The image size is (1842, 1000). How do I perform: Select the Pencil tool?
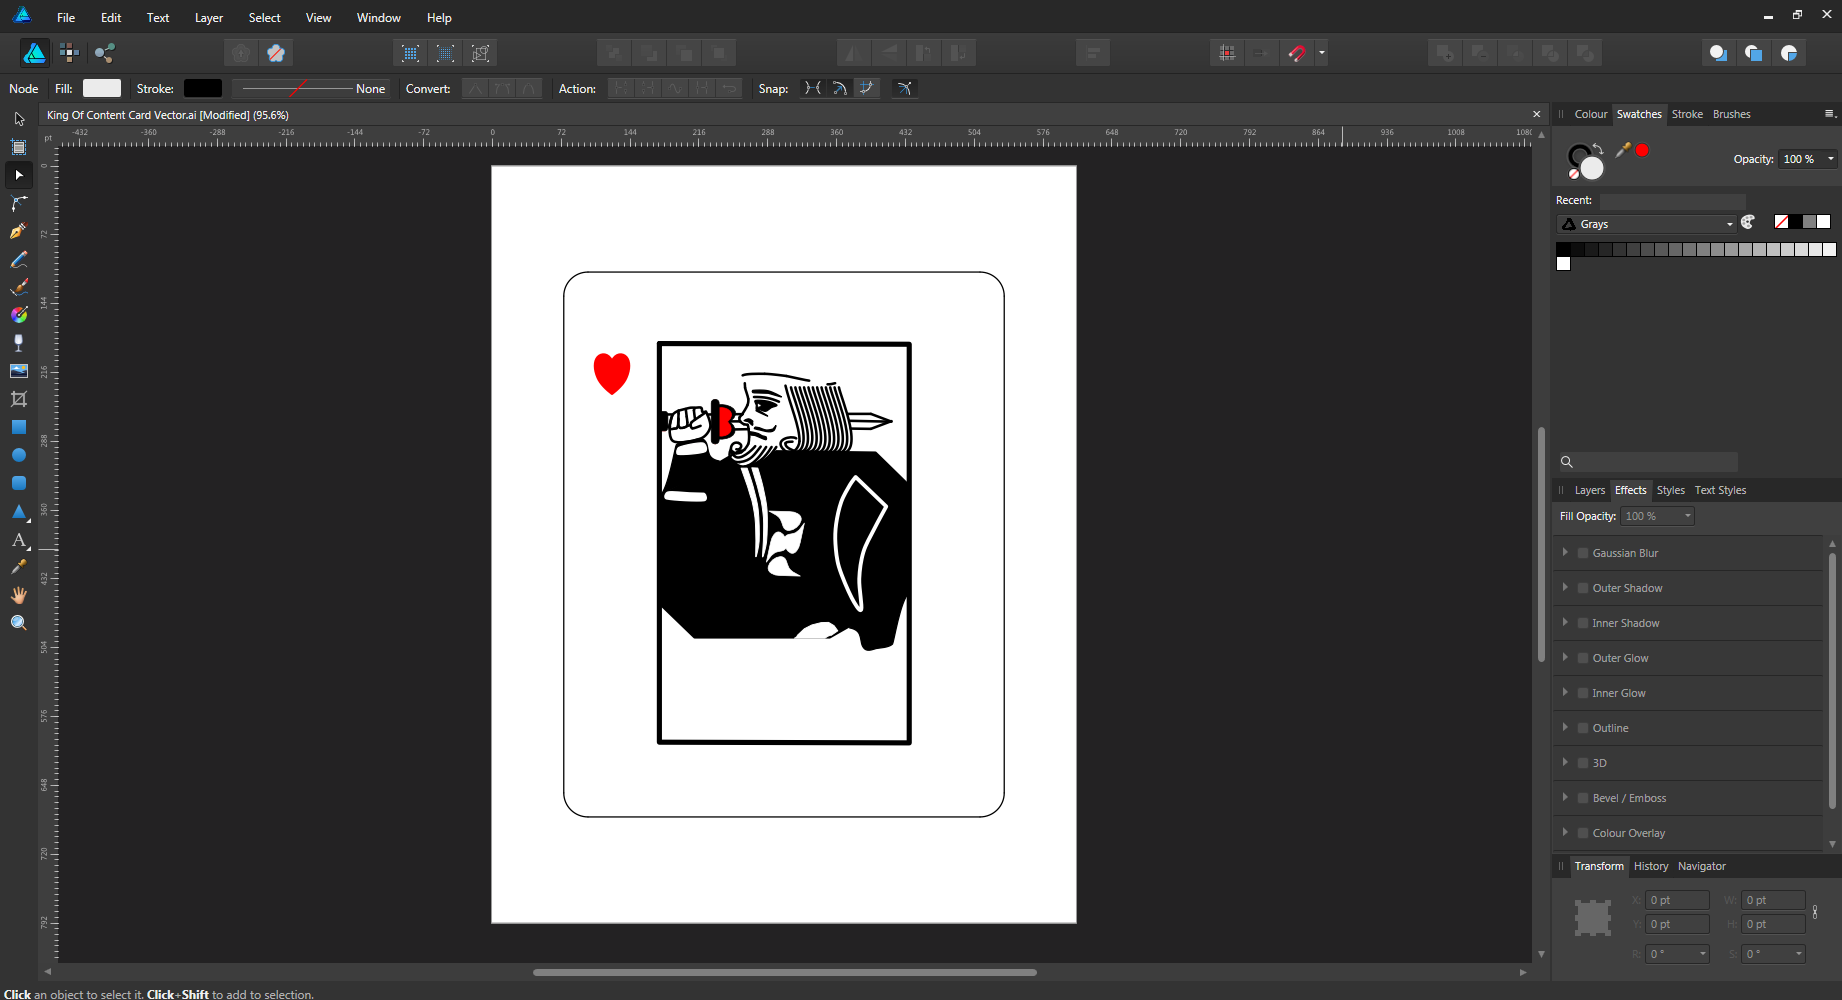(x=19, y=259)
